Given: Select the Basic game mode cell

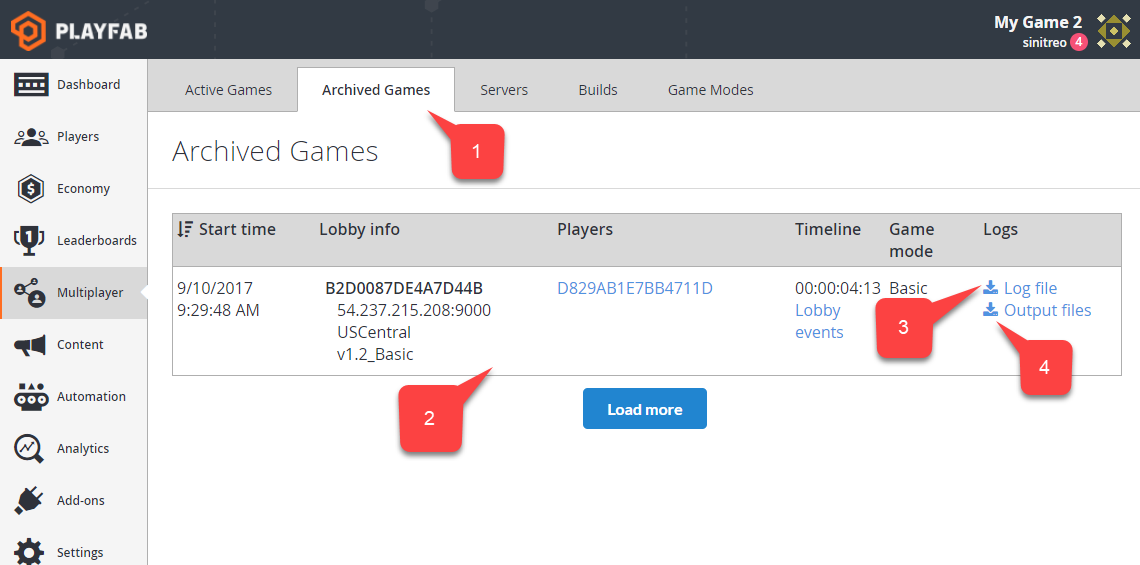Looking at the screenshot, I should pos(908,289).
